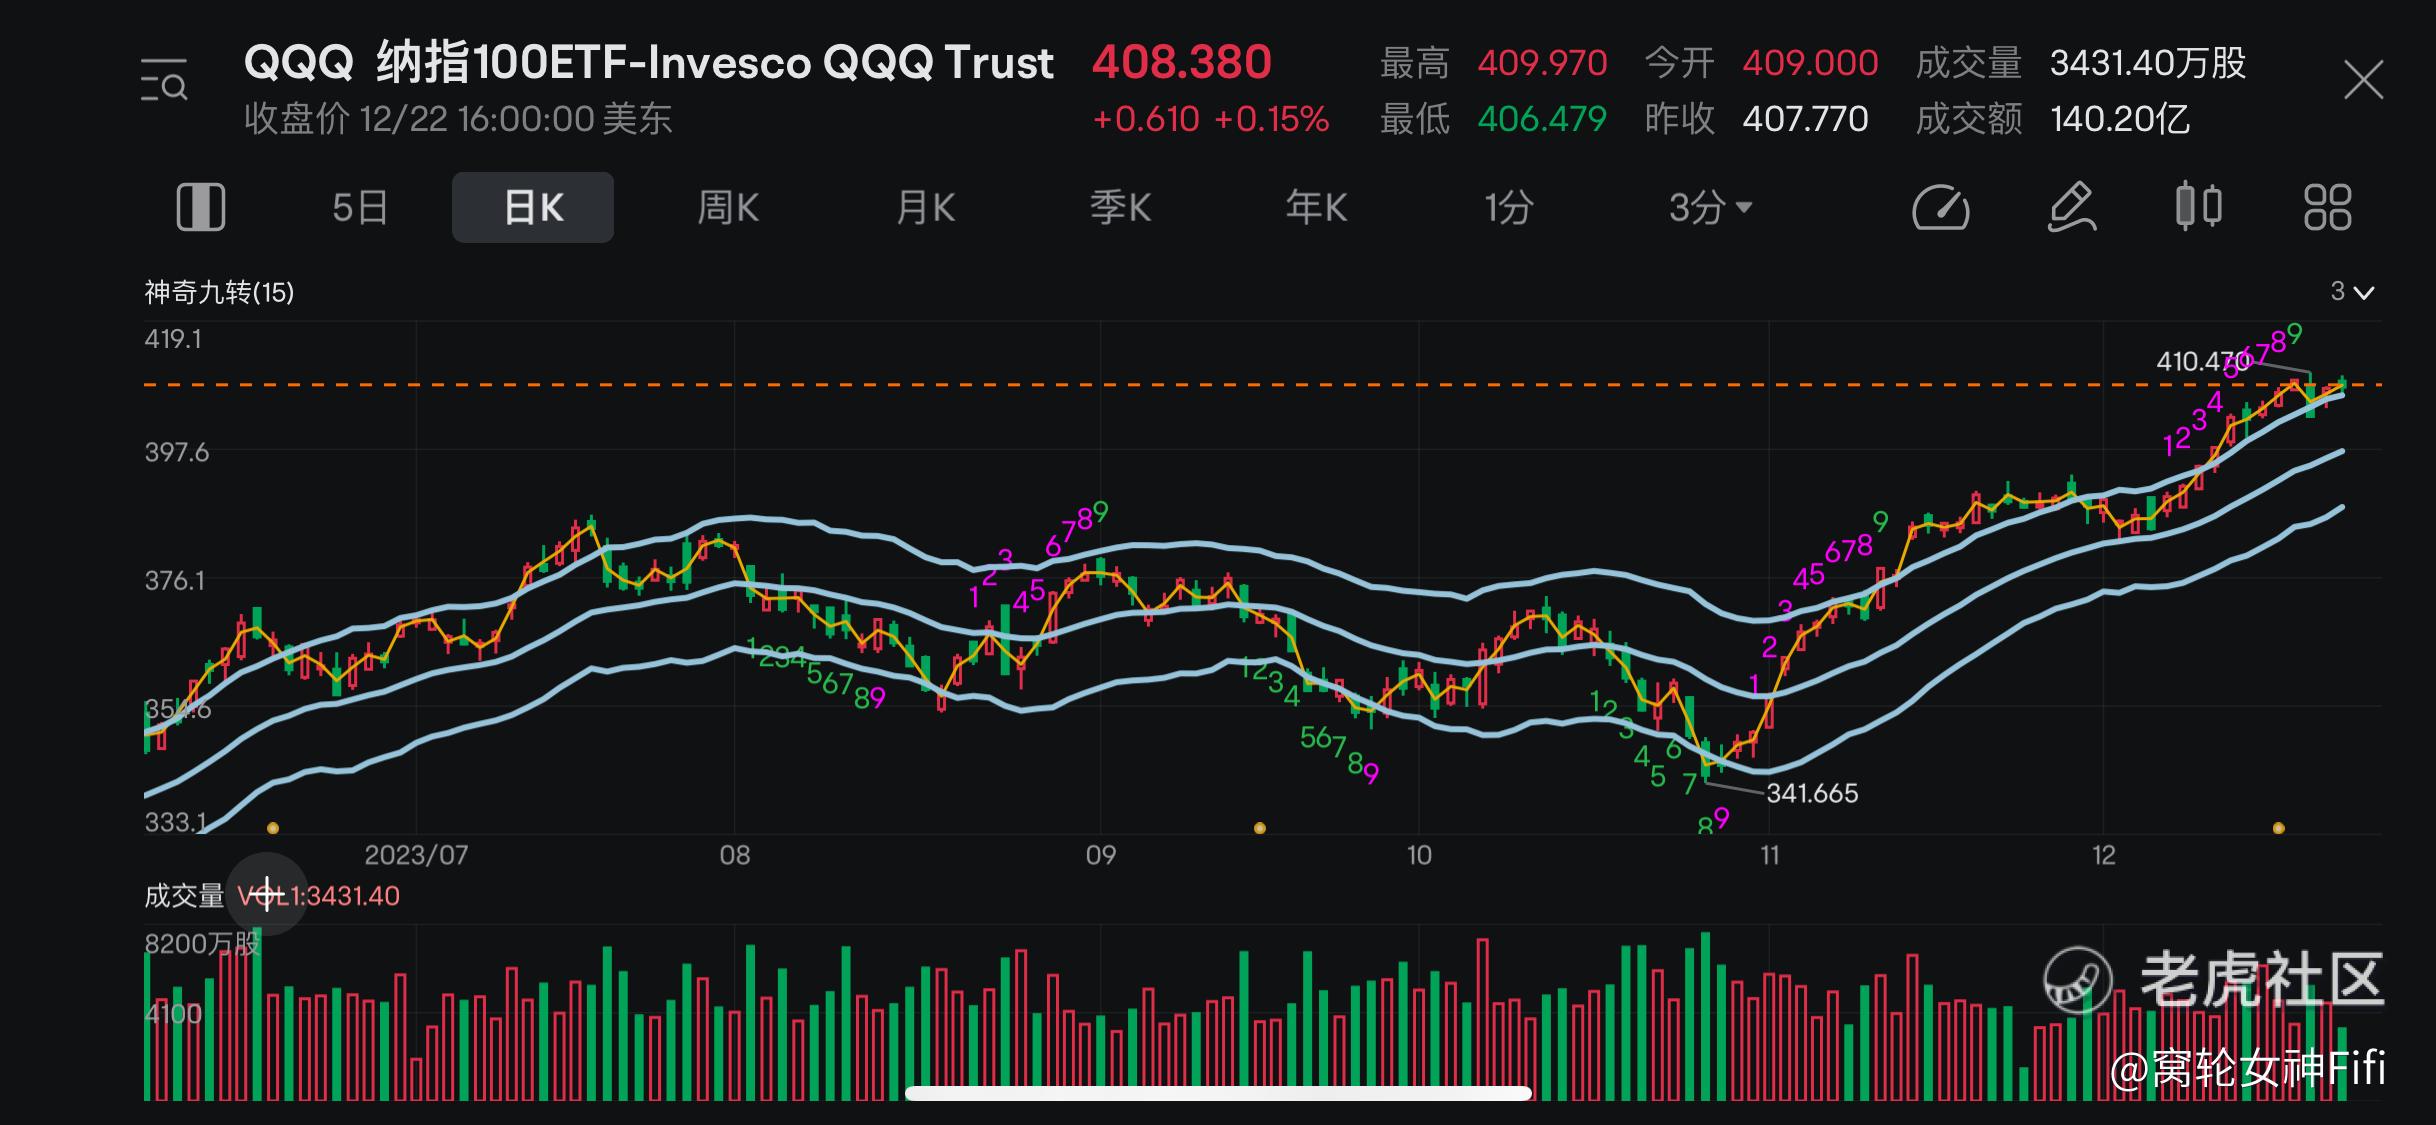The width and height of the screenshot is (2436, 1125).
Task: Tap the 成交量 volume indicator label
Action: point(184,895)
